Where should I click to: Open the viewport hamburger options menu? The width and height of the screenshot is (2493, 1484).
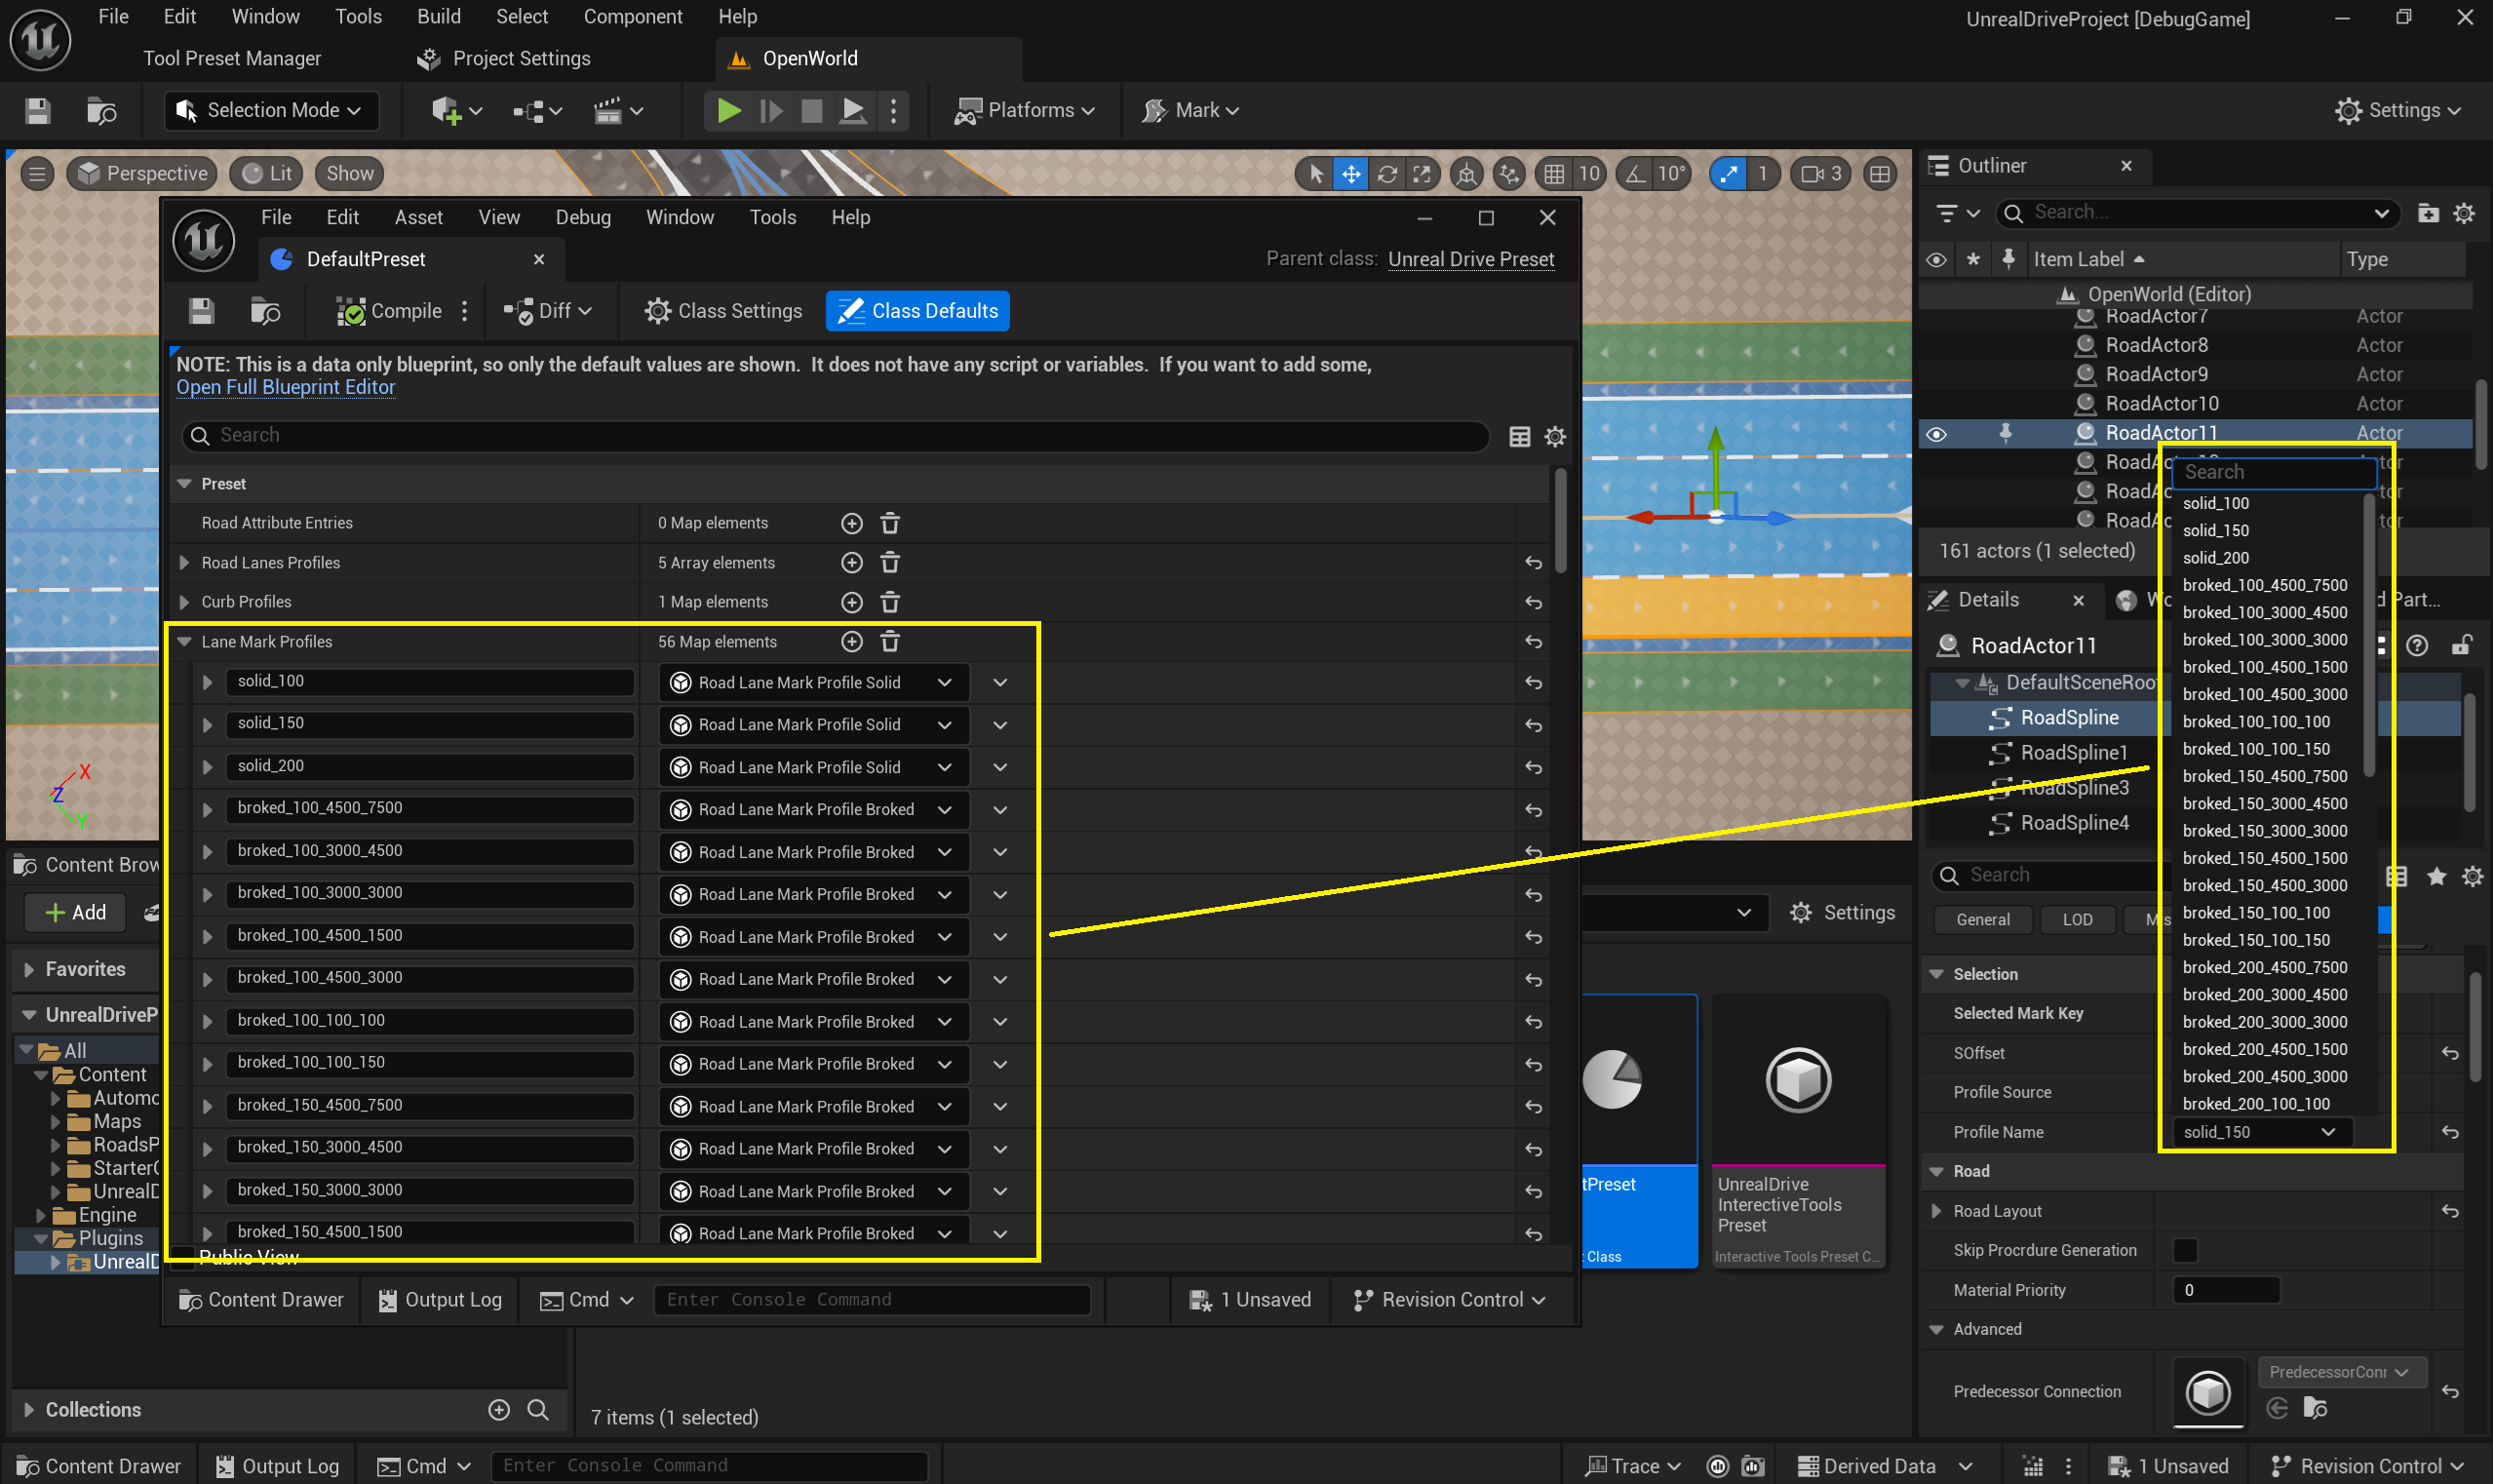[37, 174]
